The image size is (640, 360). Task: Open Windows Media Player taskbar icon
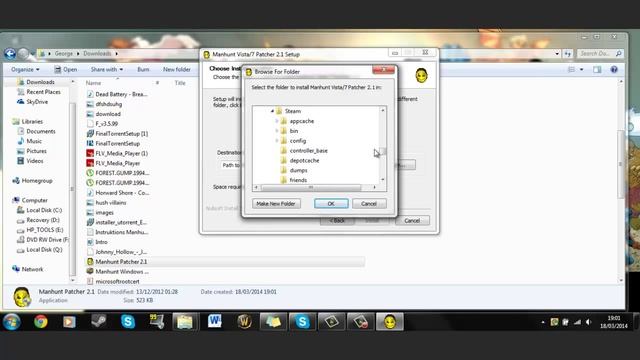click(69, 322)
